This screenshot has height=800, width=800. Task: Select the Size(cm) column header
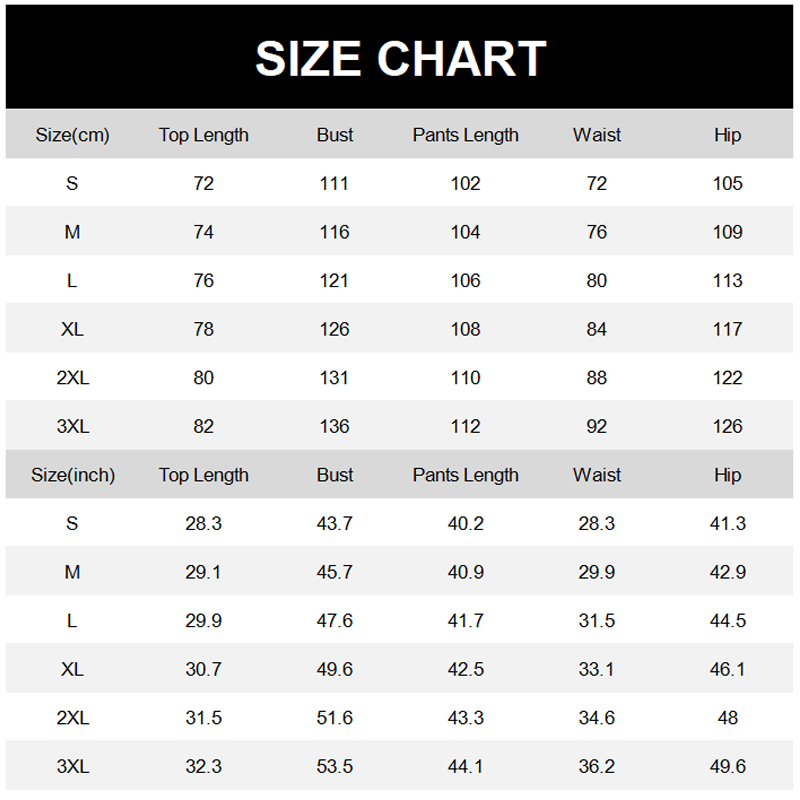[x=72, y=135]
